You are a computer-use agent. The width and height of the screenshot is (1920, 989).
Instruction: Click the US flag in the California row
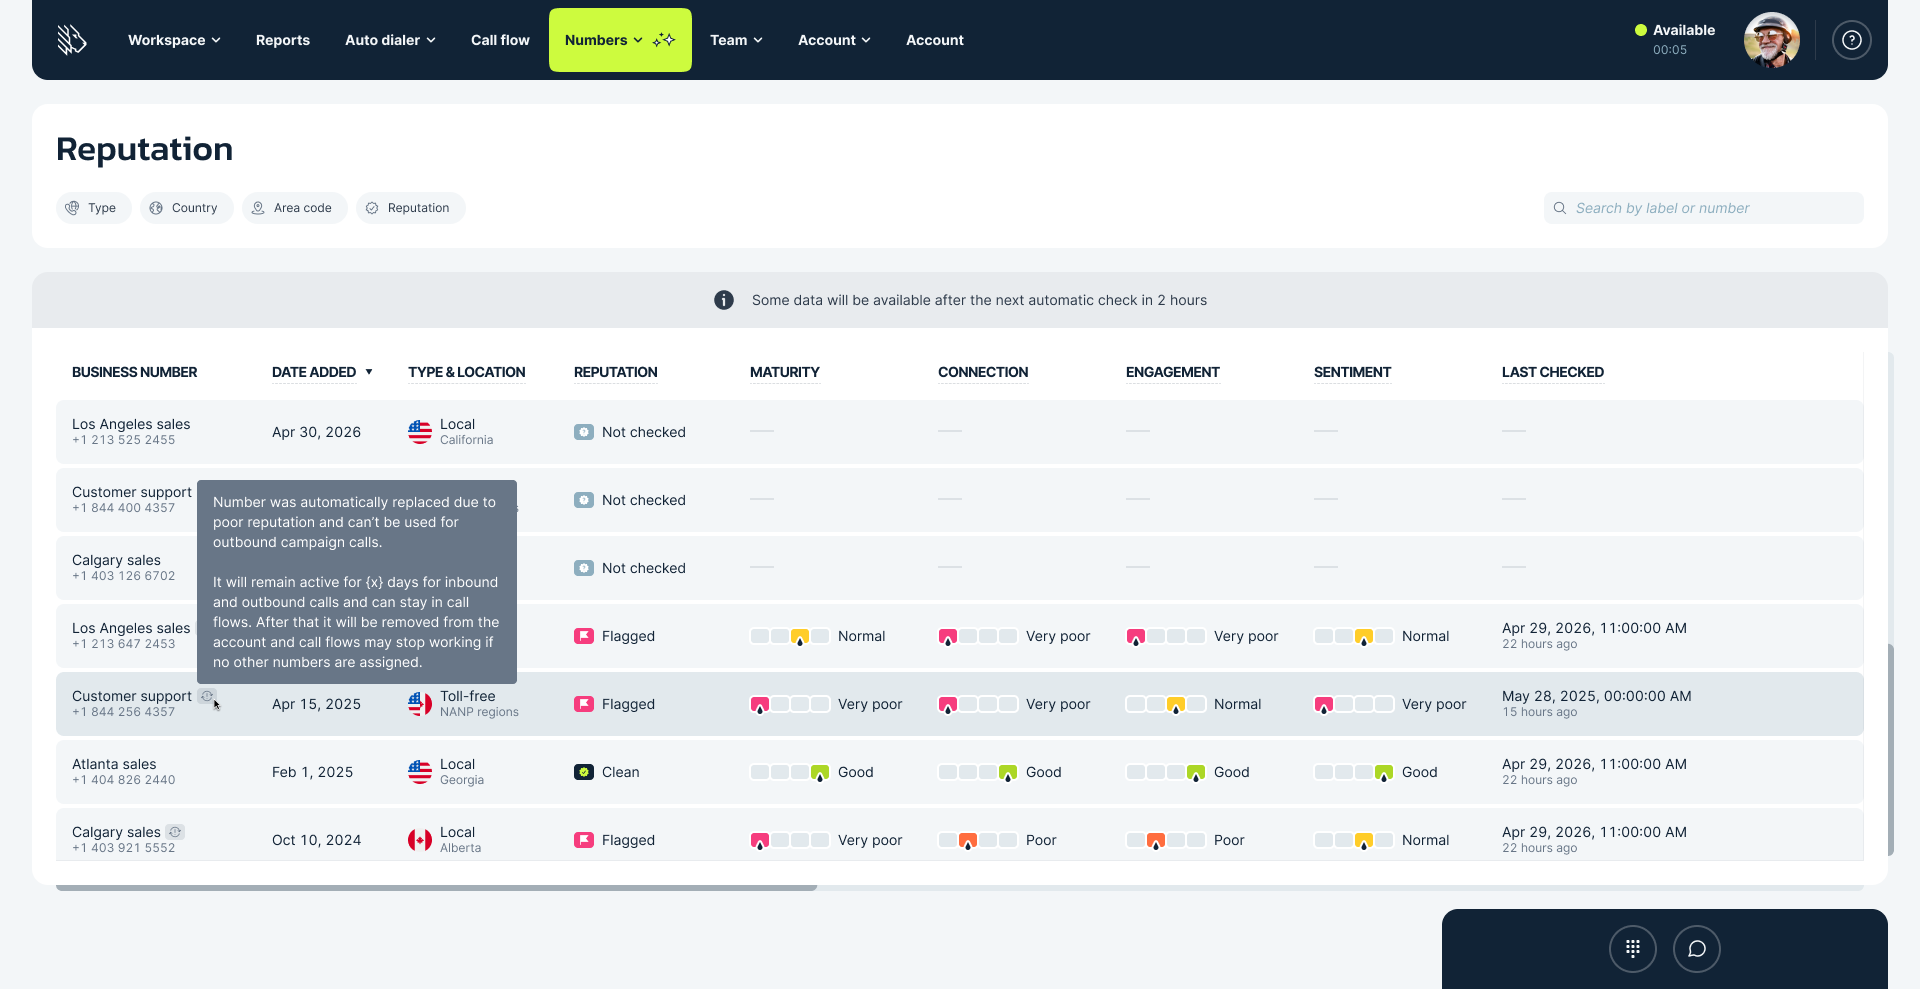(420, 432)
